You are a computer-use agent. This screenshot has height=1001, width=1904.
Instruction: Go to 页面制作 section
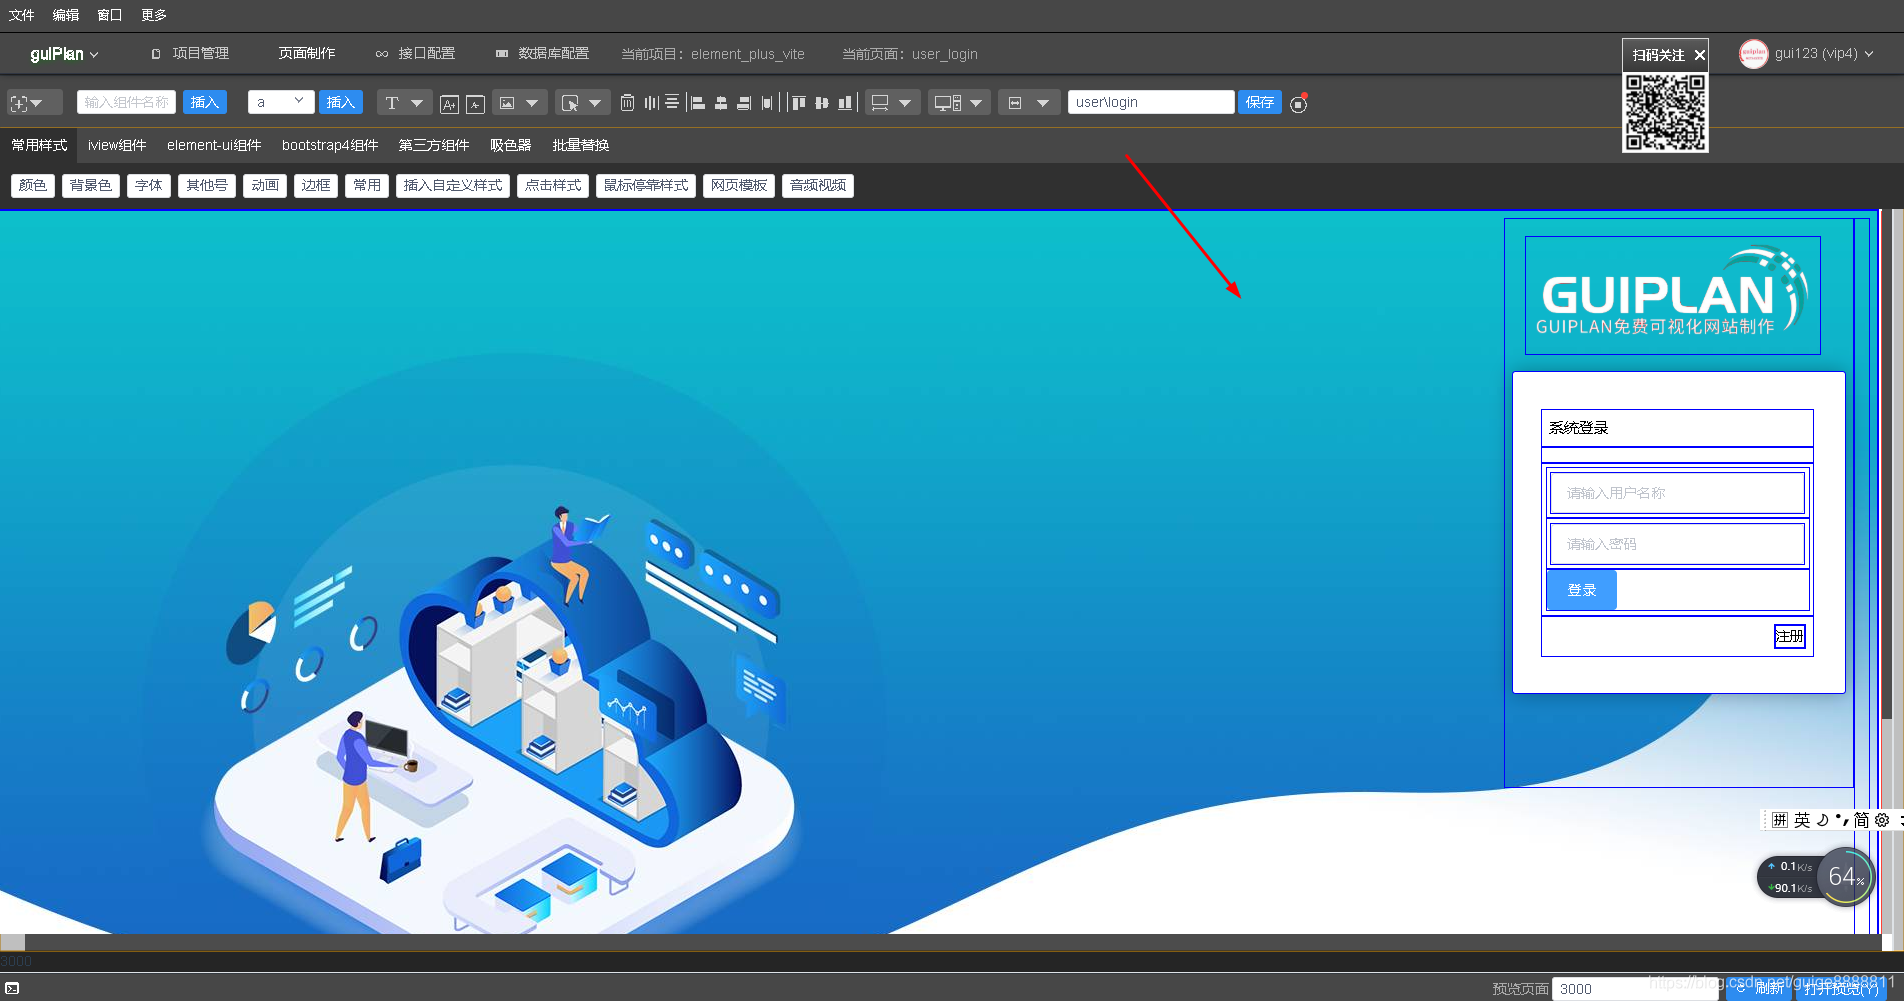pos(306,54)
